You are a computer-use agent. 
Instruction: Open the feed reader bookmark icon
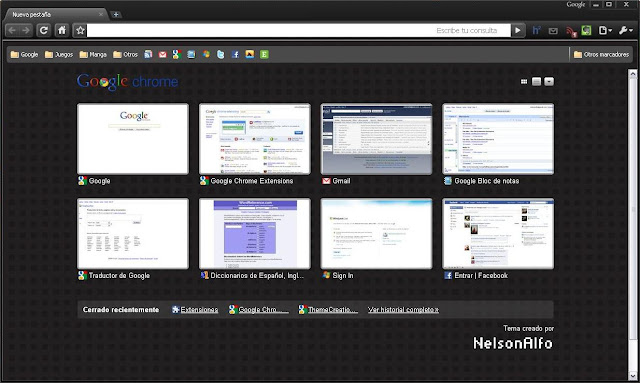tap(148, 54)
